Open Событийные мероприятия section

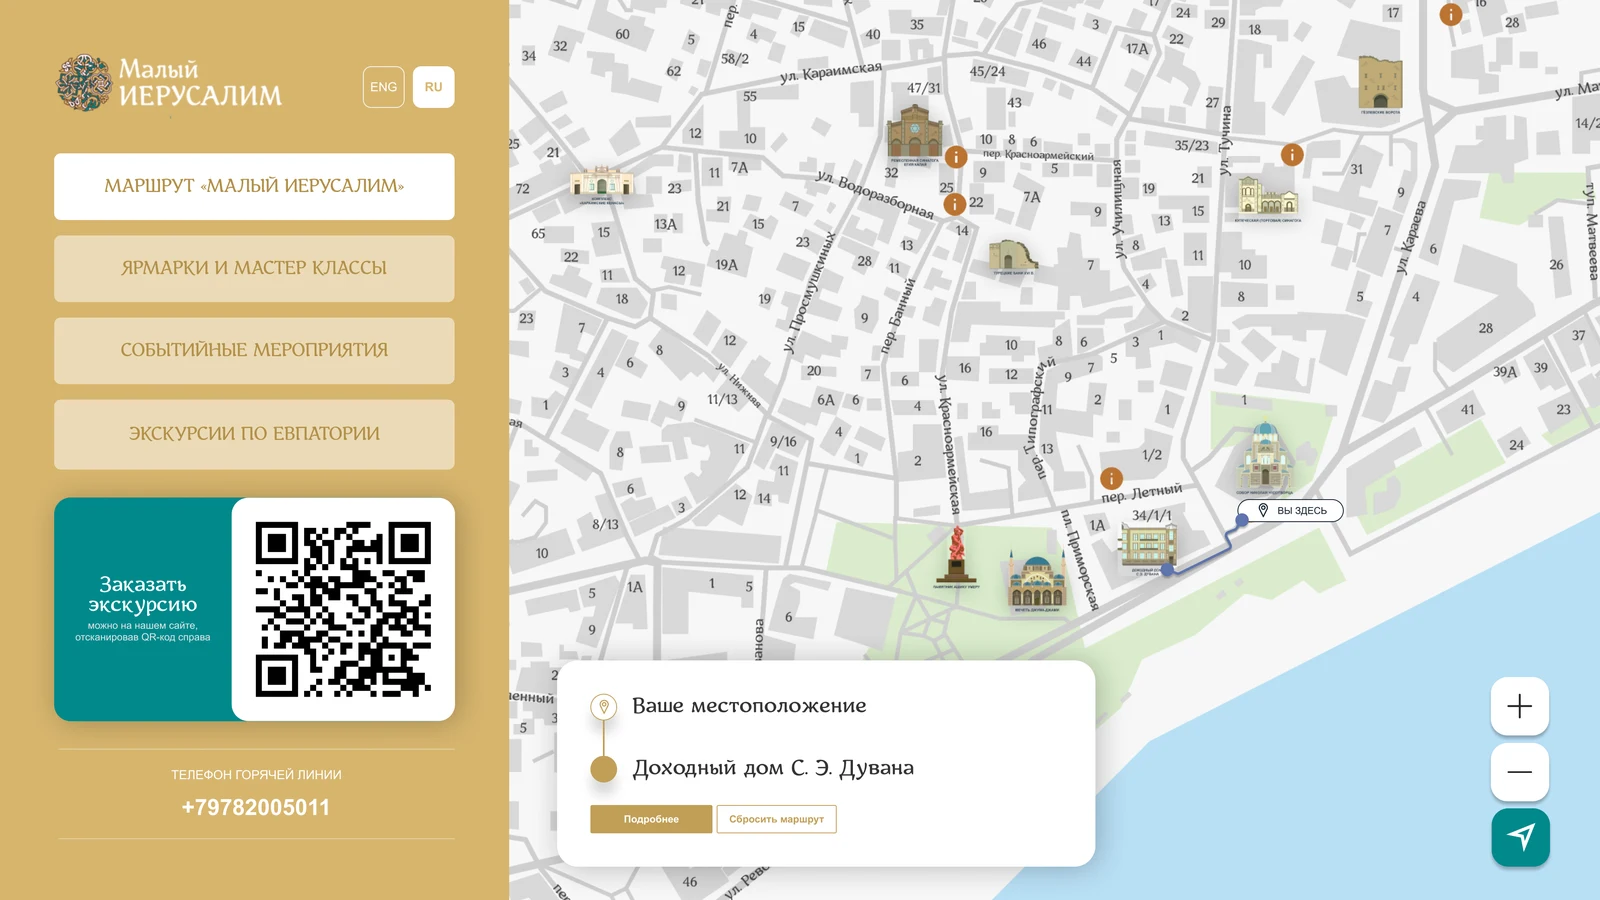[254, 350]
